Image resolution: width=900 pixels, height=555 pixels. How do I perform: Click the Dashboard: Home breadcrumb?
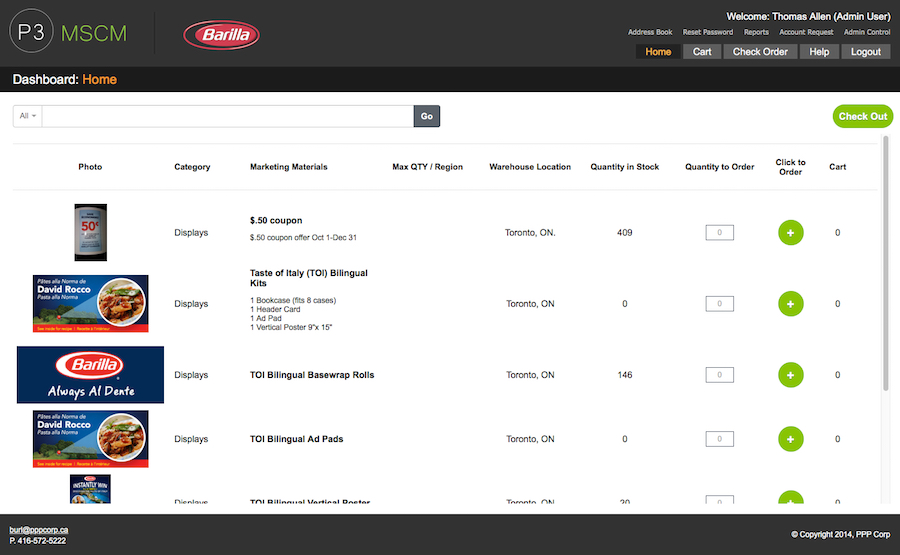click(x=65, y=79)
